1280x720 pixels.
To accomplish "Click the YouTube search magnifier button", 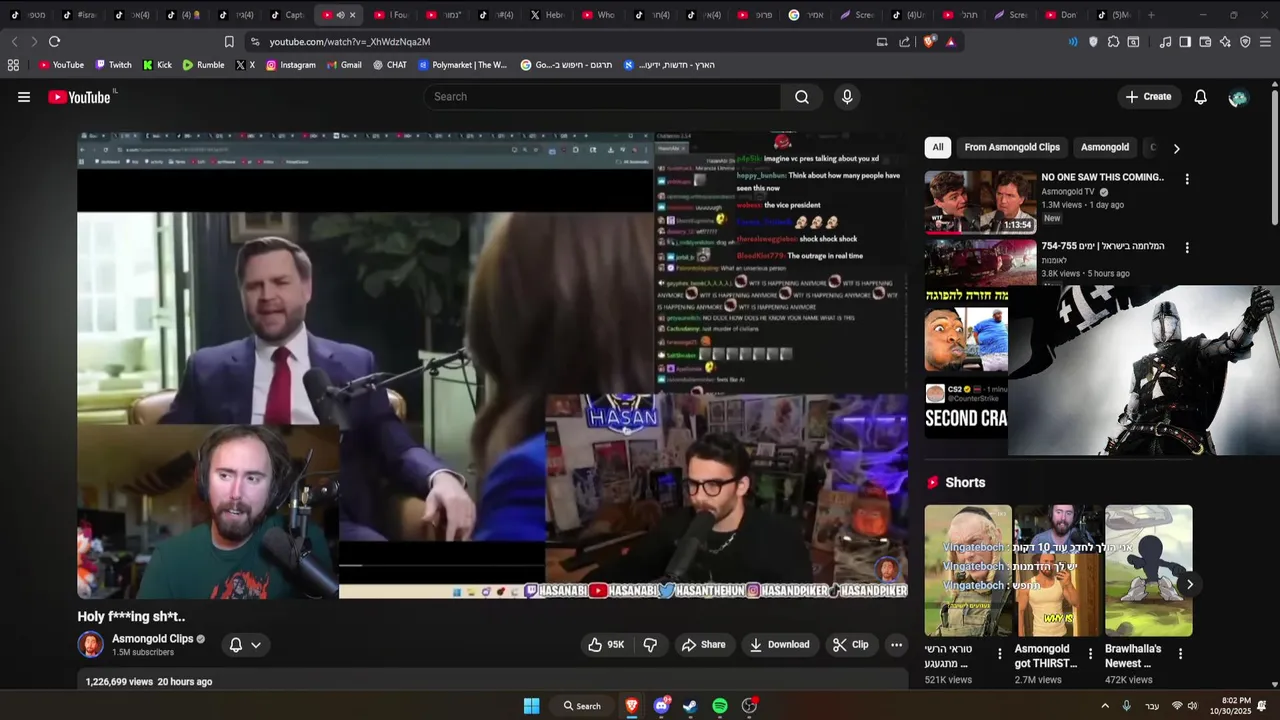I will click(802, 97).
